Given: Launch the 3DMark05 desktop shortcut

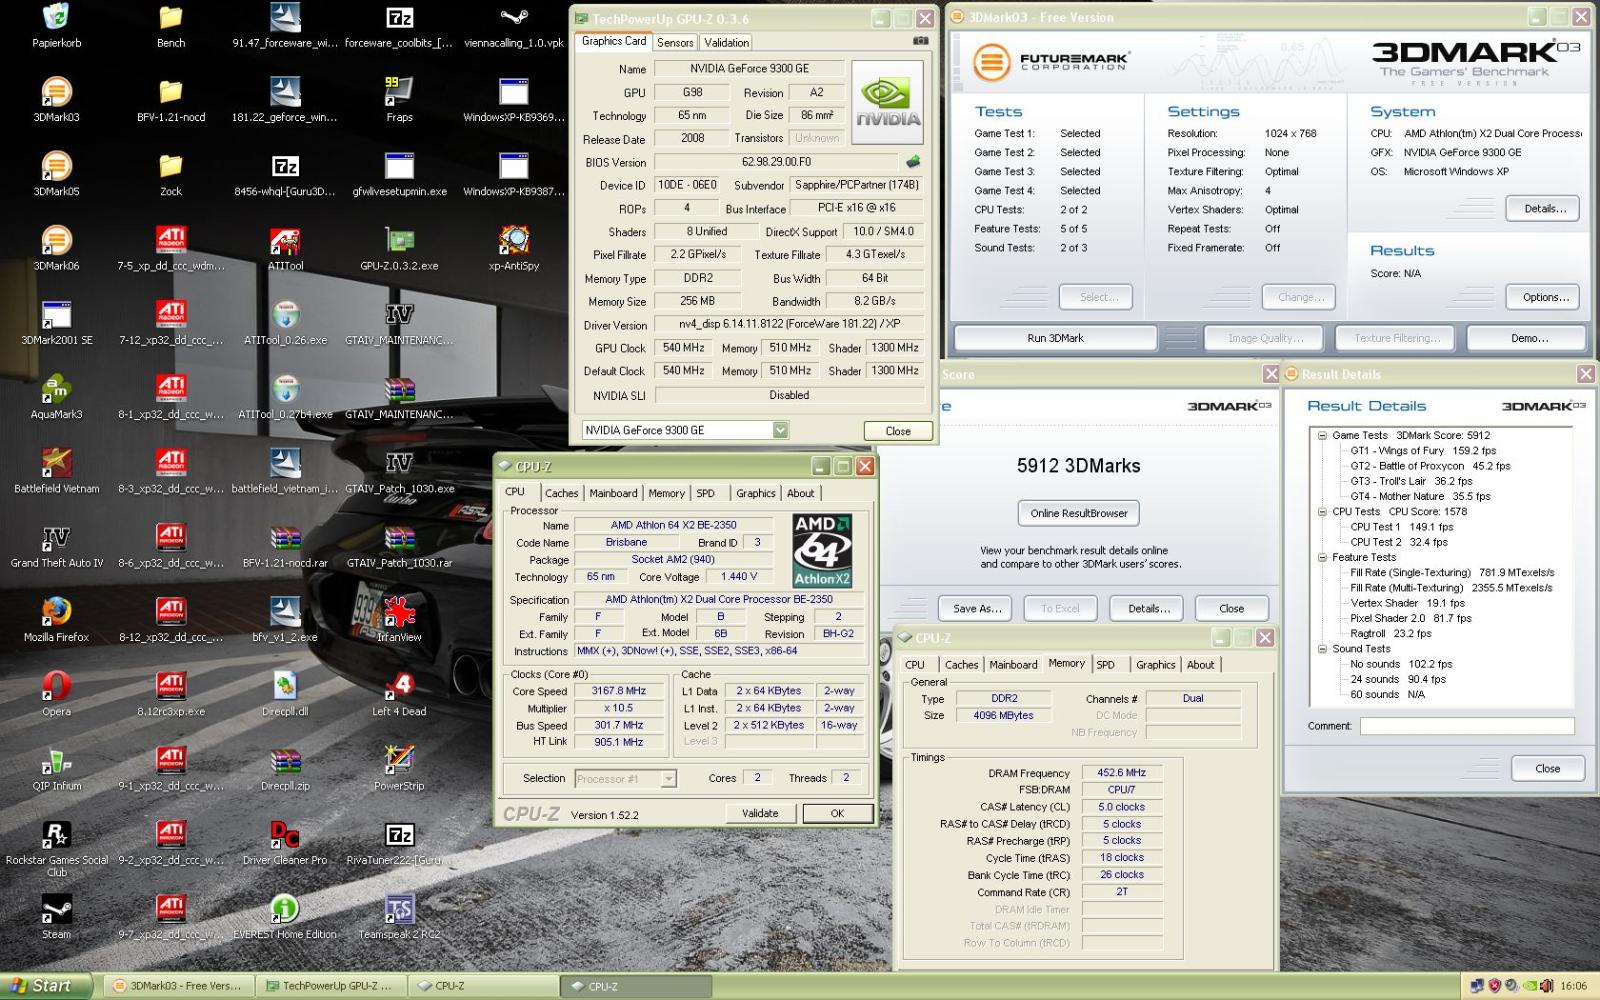Looking at the screenshot, I should click(x=56, y=166).
